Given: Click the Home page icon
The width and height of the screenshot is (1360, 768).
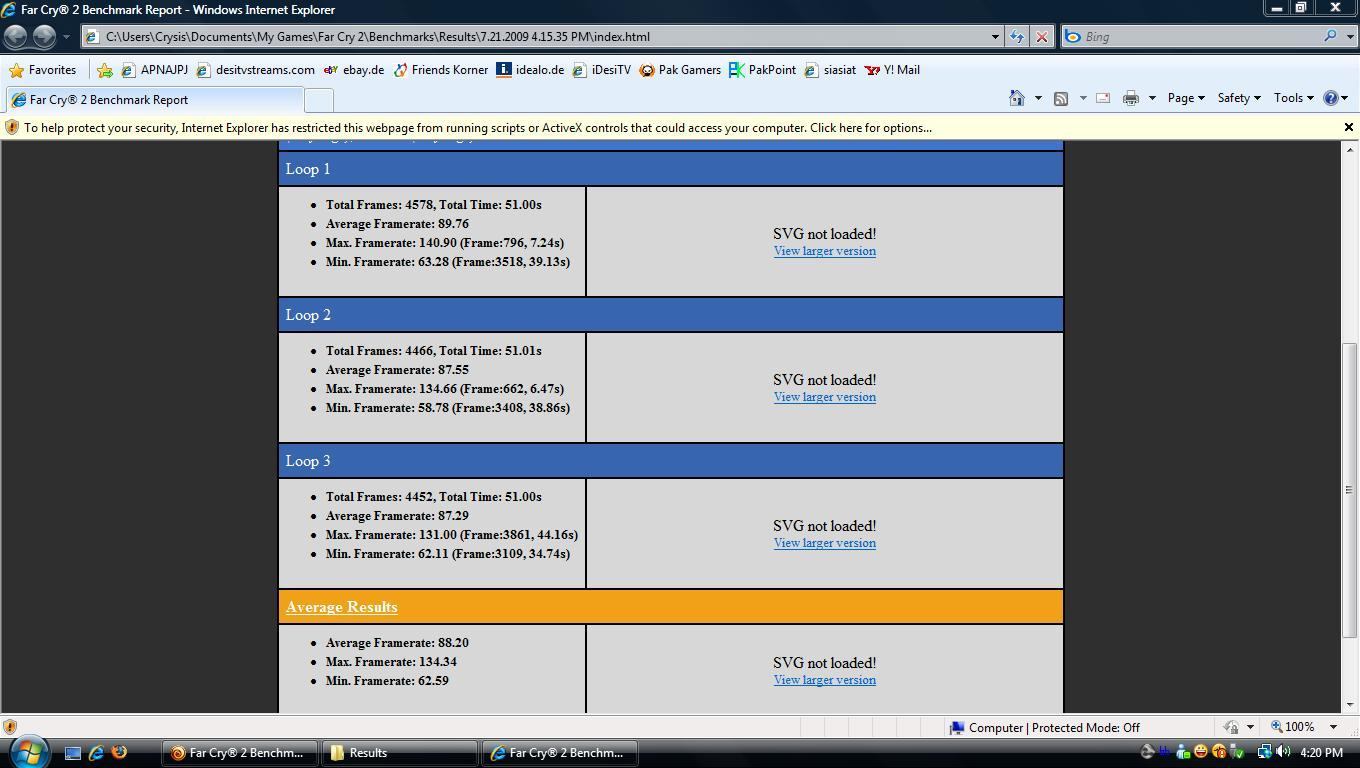Looking at the screenshot, I should pos(1017,98).
